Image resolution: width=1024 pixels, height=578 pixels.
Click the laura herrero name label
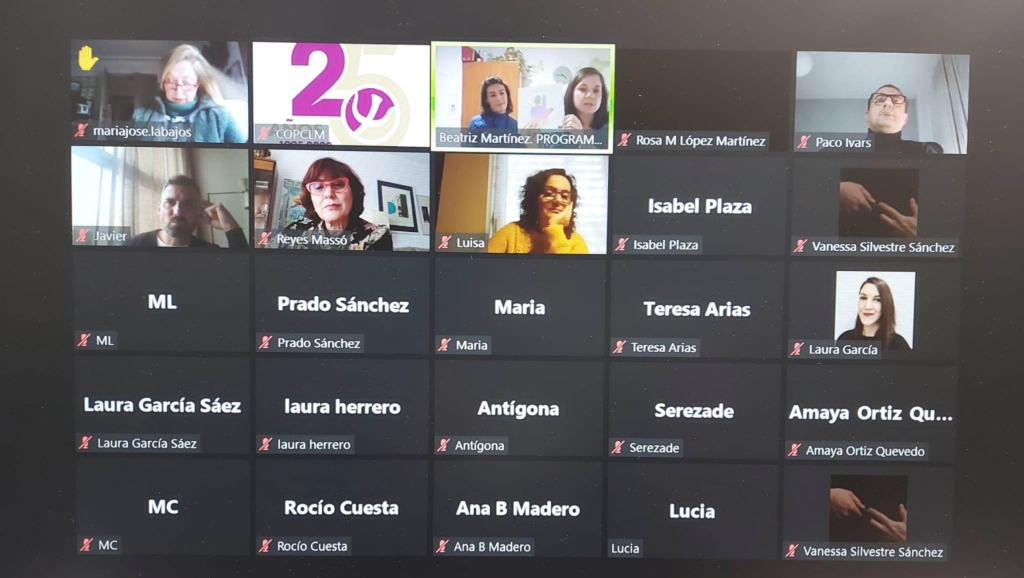(x=313, y=445)
